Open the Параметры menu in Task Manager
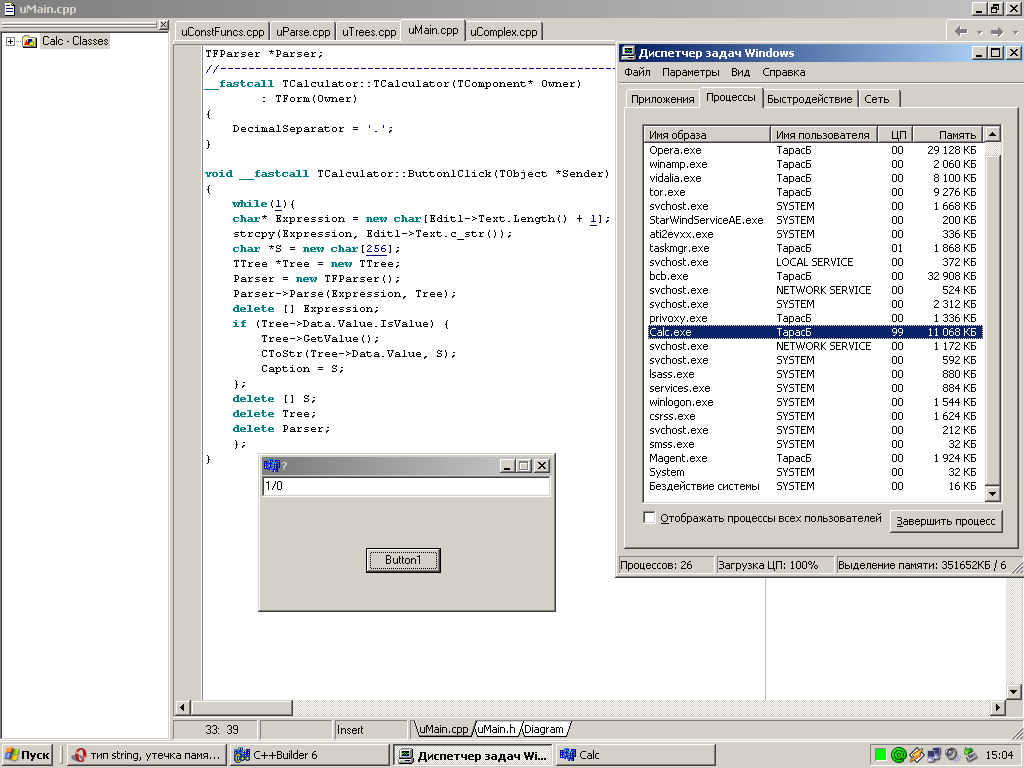 tap(690, 72)
